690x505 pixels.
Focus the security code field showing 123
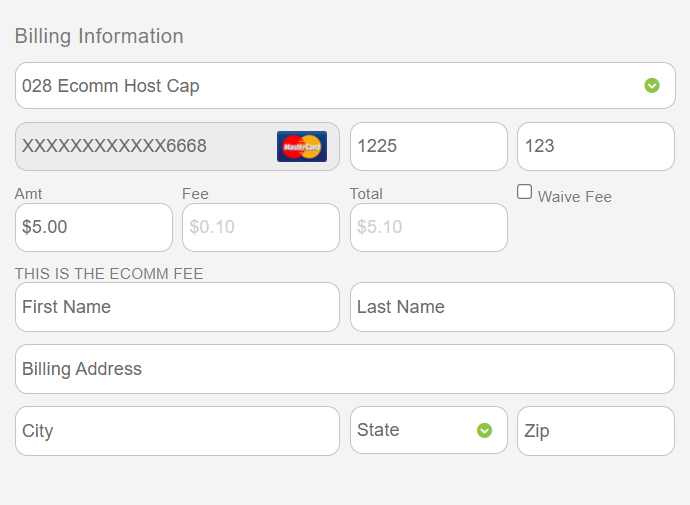coord(595,146)
